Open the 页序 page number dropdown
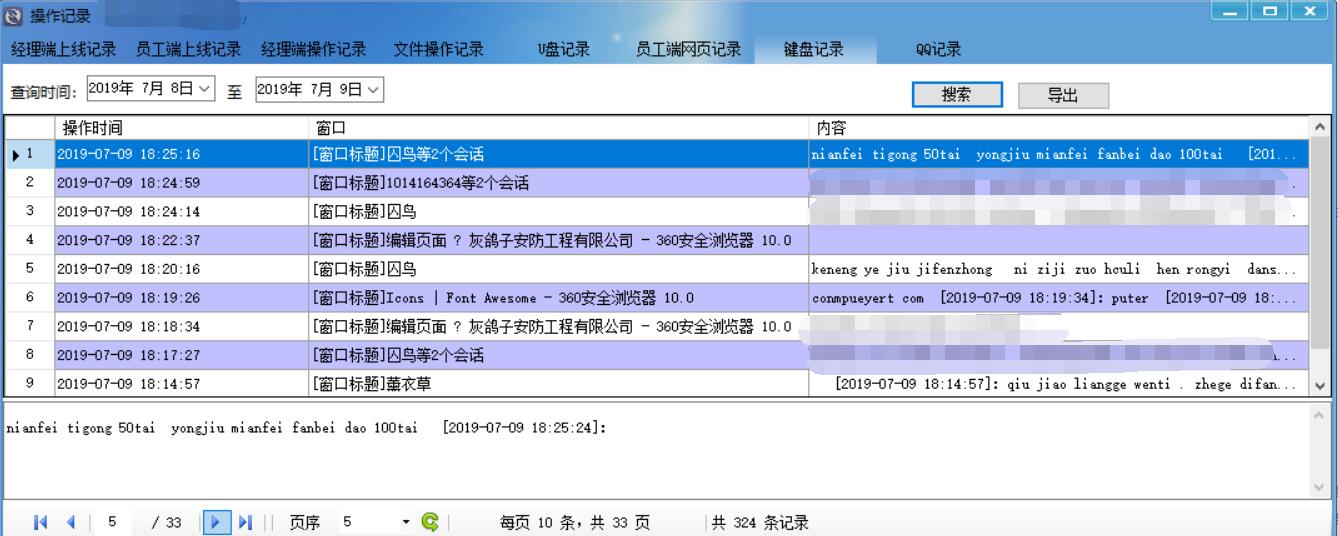 (406, 522)
